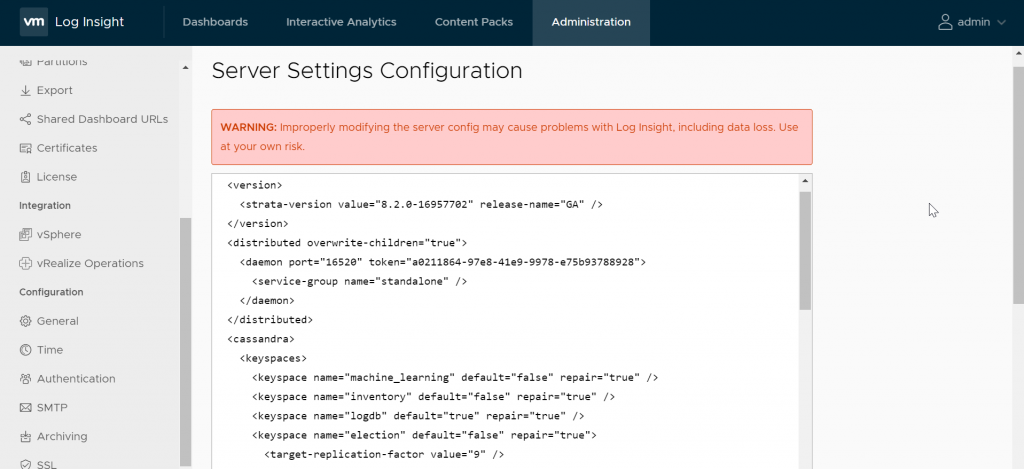Click the Time clock icon
The height and width of the screenshot is (469, 1024).
tap(25, 350)
